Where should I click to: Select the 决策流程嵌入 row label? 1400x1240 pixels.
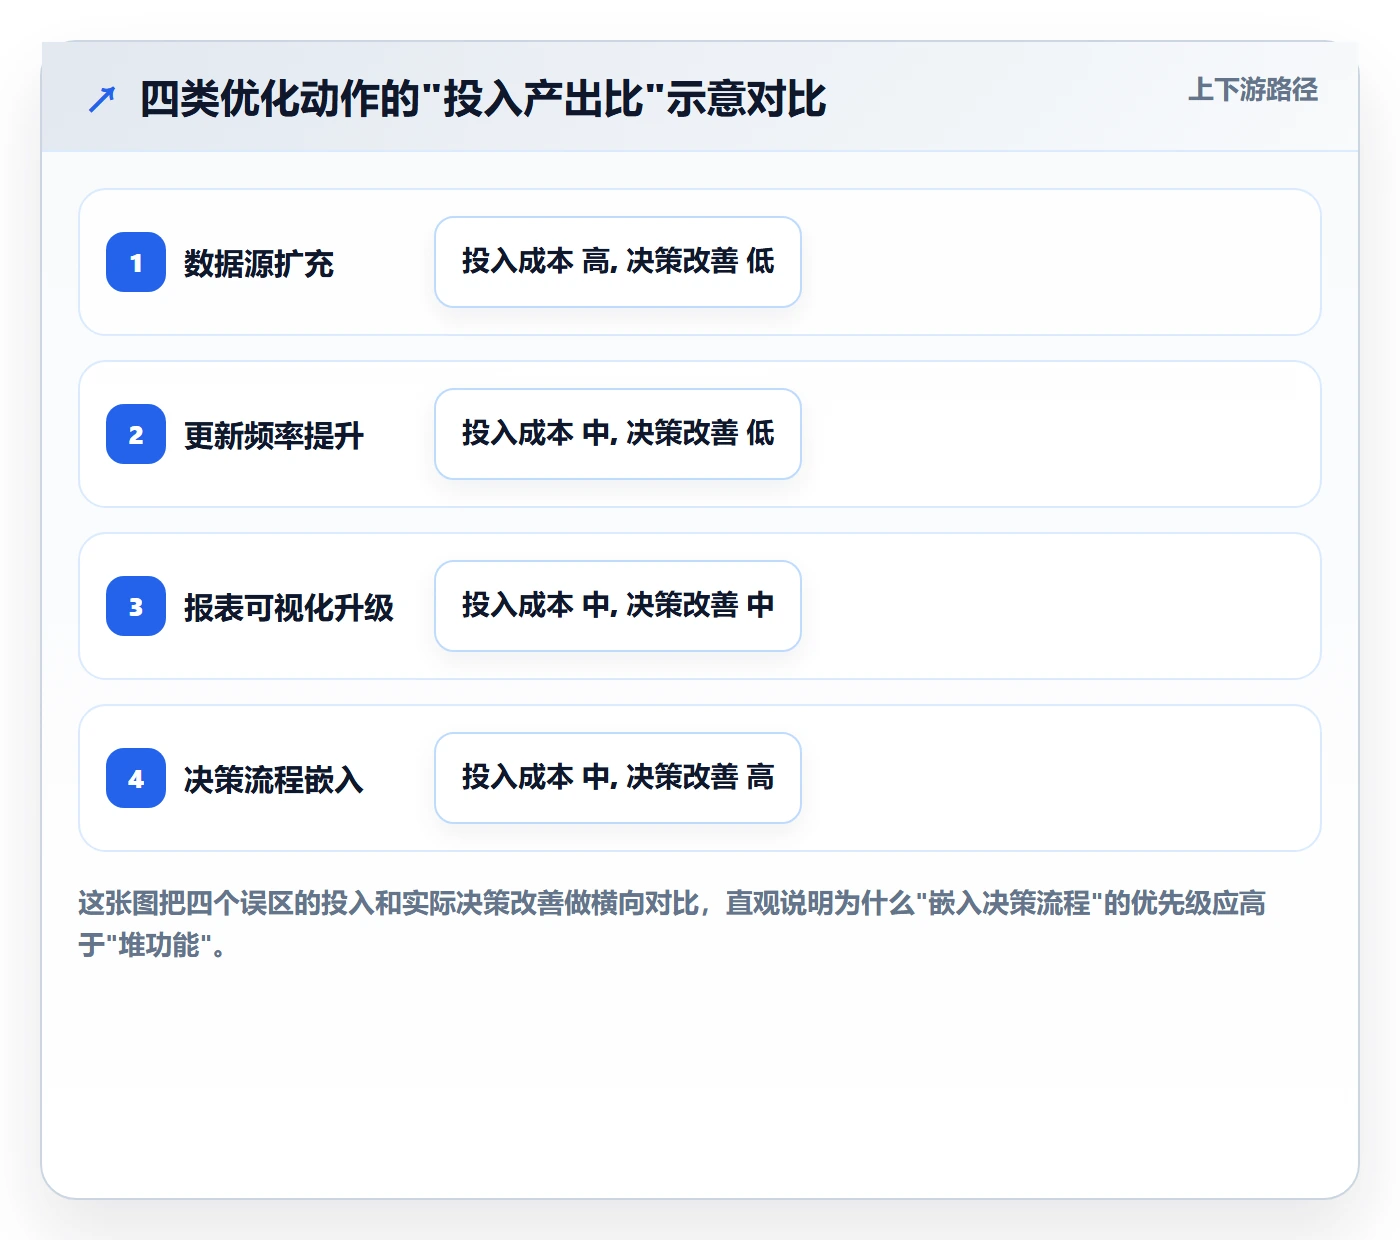click(x=274, y=780)
